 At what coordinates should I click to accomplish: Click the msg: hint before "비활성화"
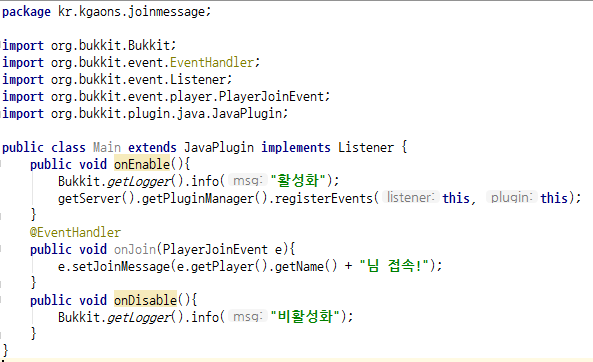click(248, 317)
